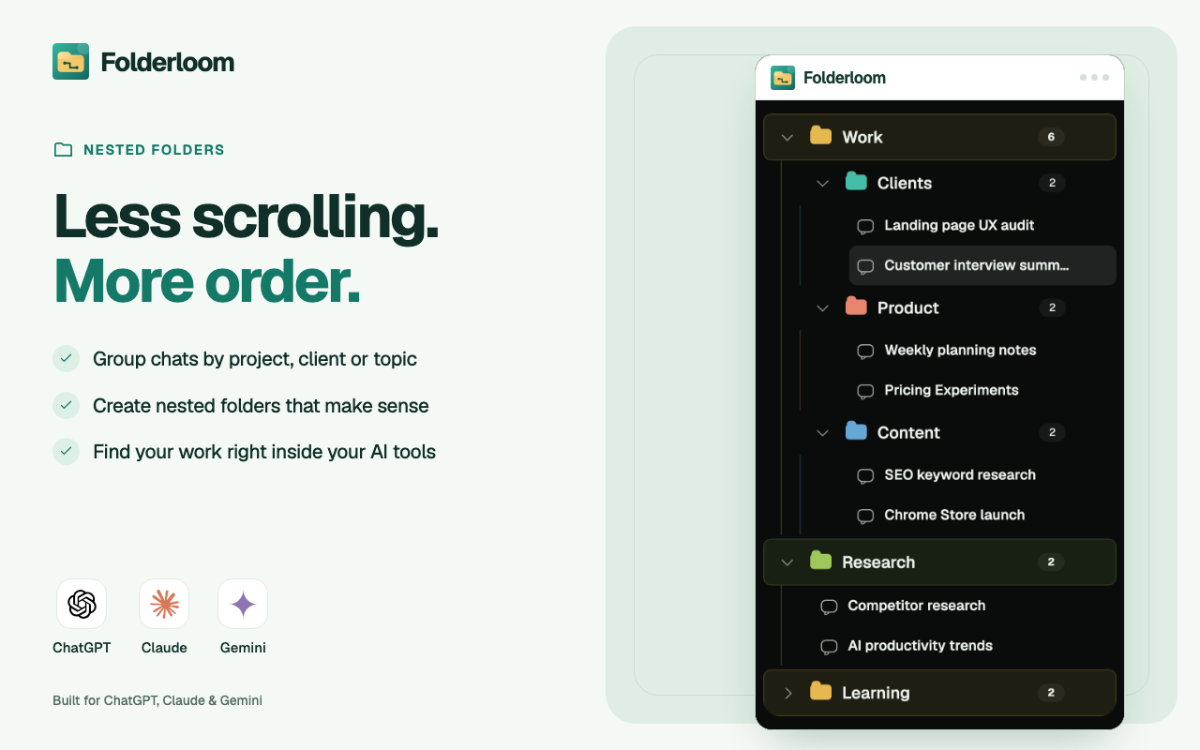
Task: Click checkmark beside Find your work right inside
Action: pyautogui.click(x=66, y=451)
